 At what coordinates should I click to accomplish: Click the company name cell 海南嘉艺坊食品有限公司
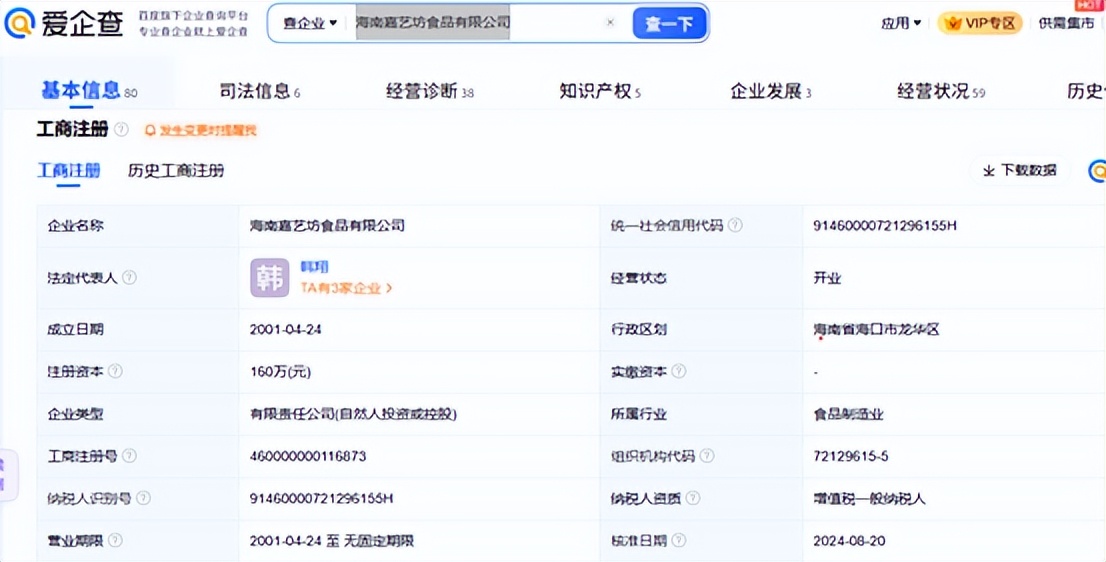pyautogui.click(x=327, y=226)
